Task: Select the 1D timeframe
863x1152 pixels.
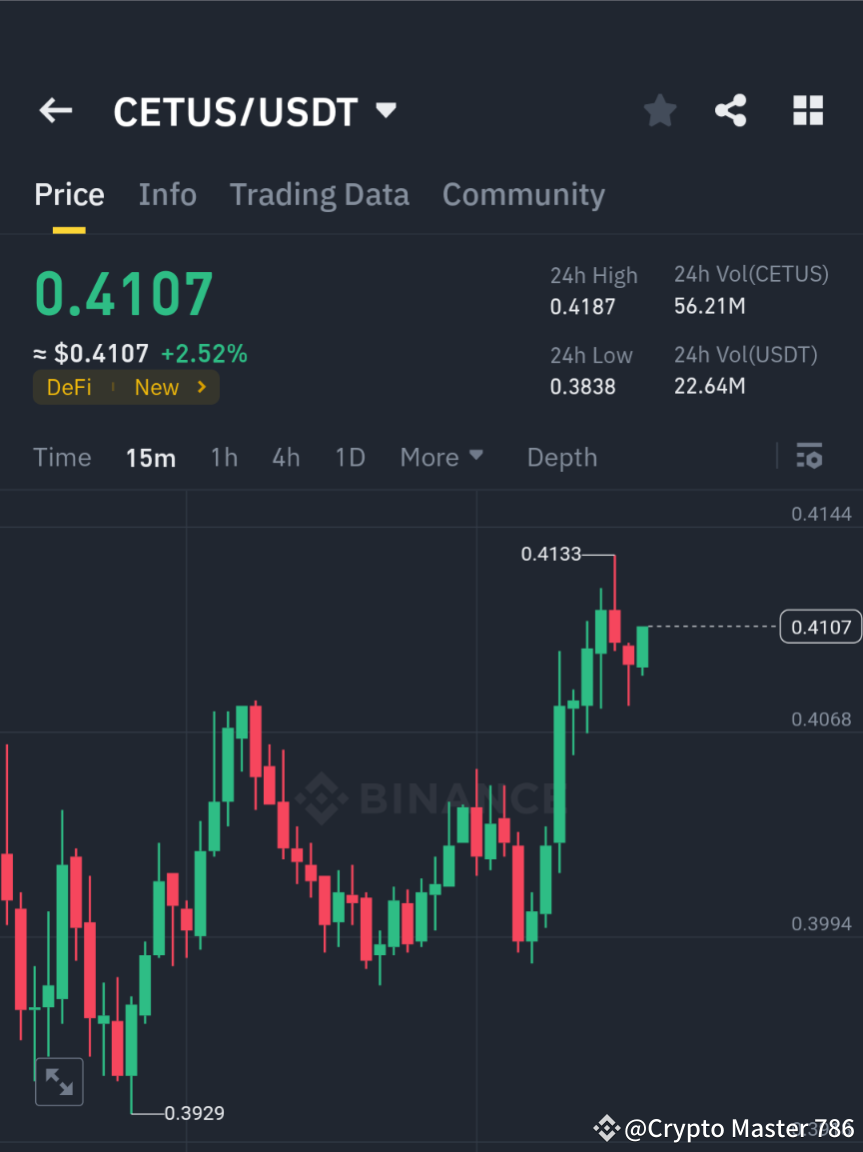Action: tap(350, 457)
